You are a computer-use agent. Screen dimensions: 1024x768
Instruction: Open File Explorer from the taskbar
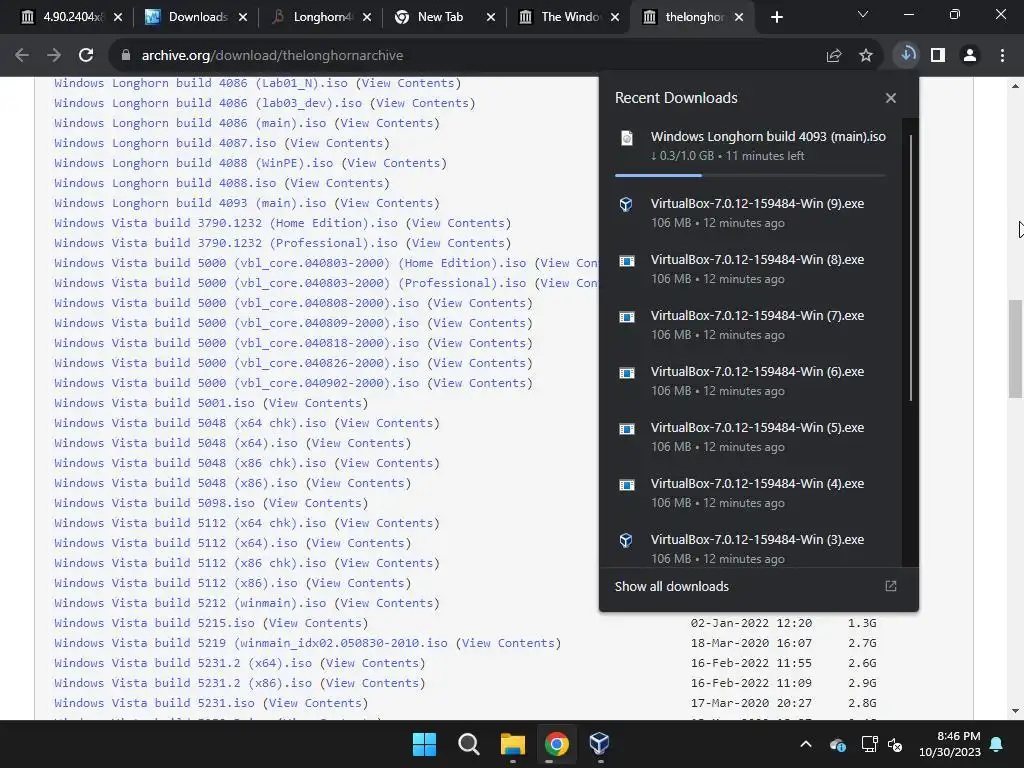pos(513,744)
